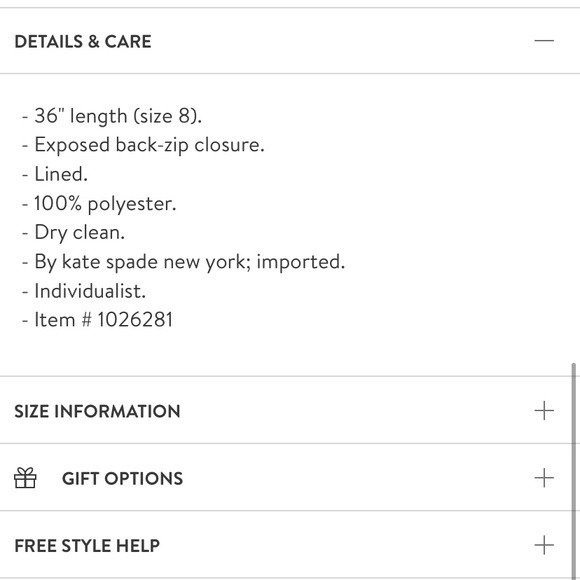Click the 'Exposed back-zip closure.' line
The height and width of the screenshot is (580, 580).
tap(149, 145)
